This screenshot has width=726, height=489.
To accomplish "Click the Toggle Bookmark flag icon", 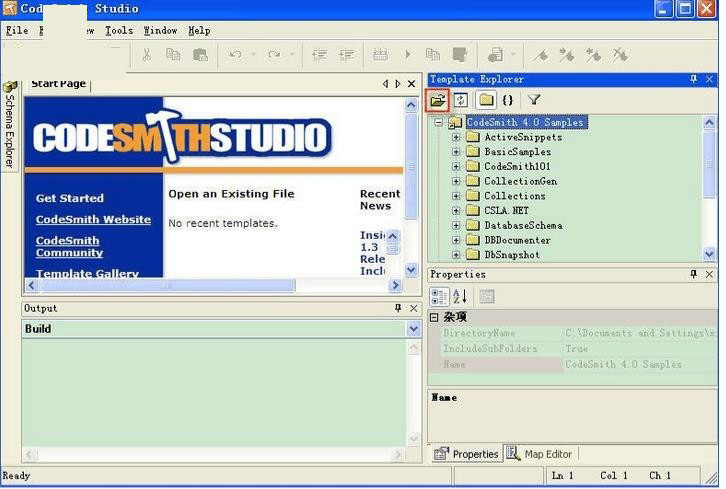I will coord(540,56).
